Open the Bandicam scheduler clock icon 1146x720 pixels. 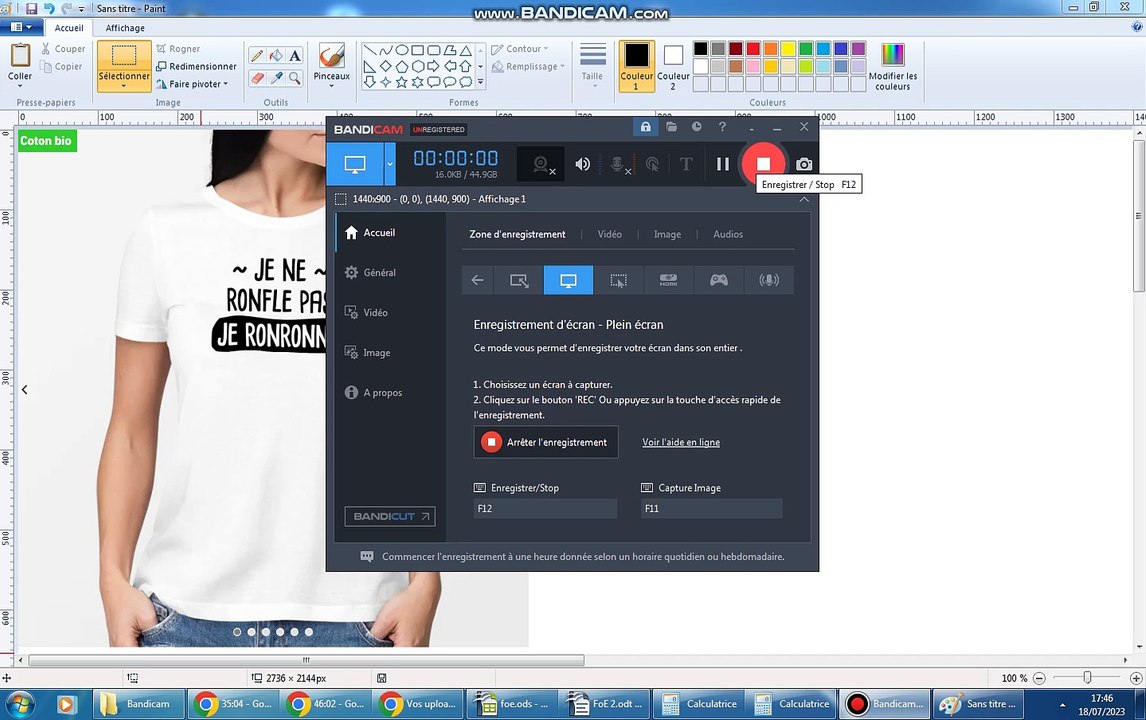click(x=697, y=126)
